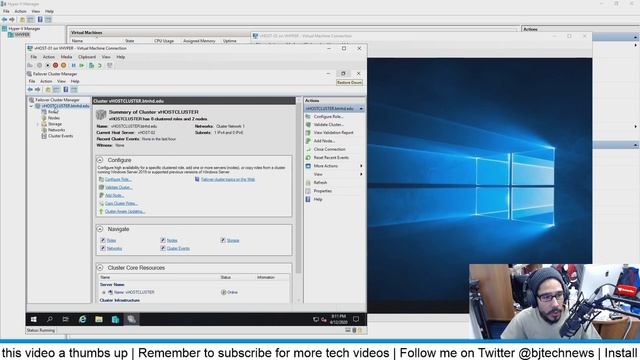
Task: Collapse vHOSTCLUSTER header in Actions pane
Action: pyautogui.click(x=361, y=109)
